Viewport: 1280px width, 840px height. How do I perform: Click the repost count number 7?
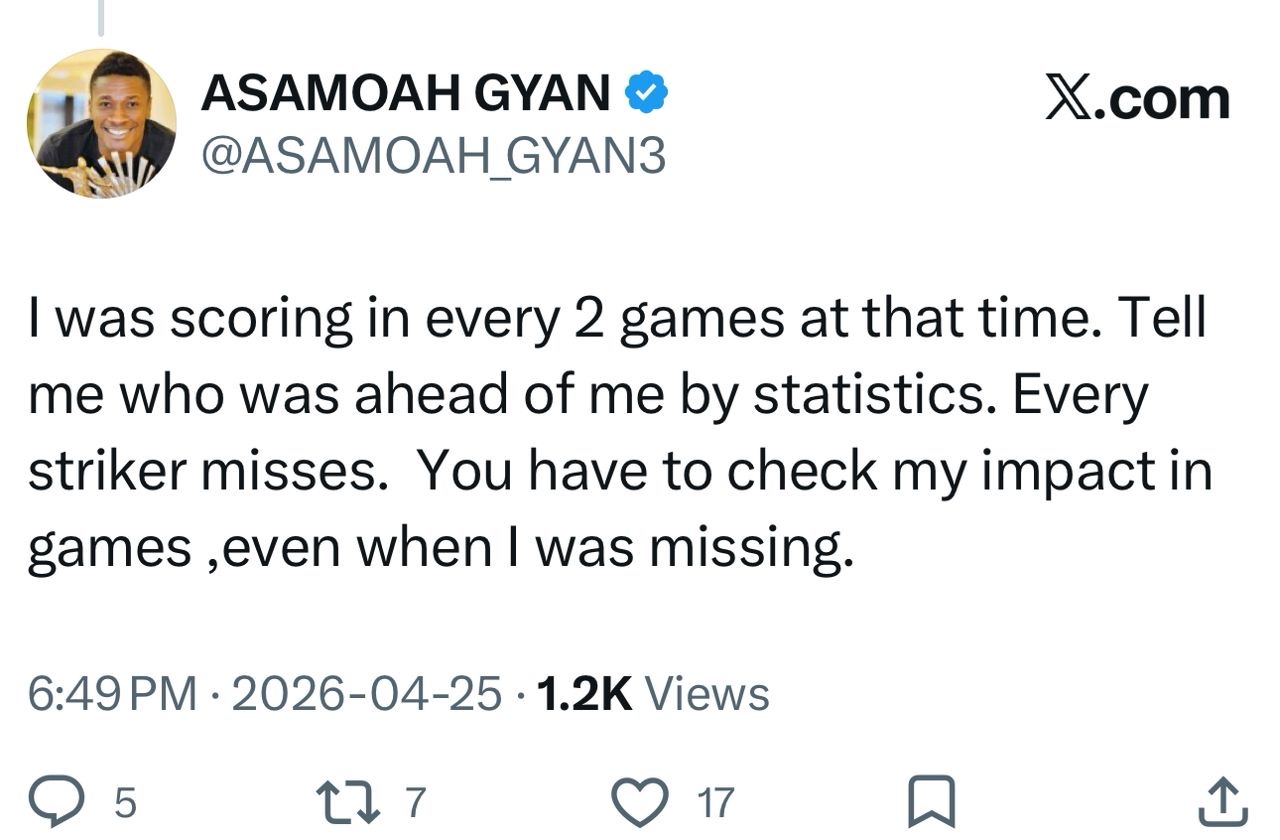coord(415,802)
